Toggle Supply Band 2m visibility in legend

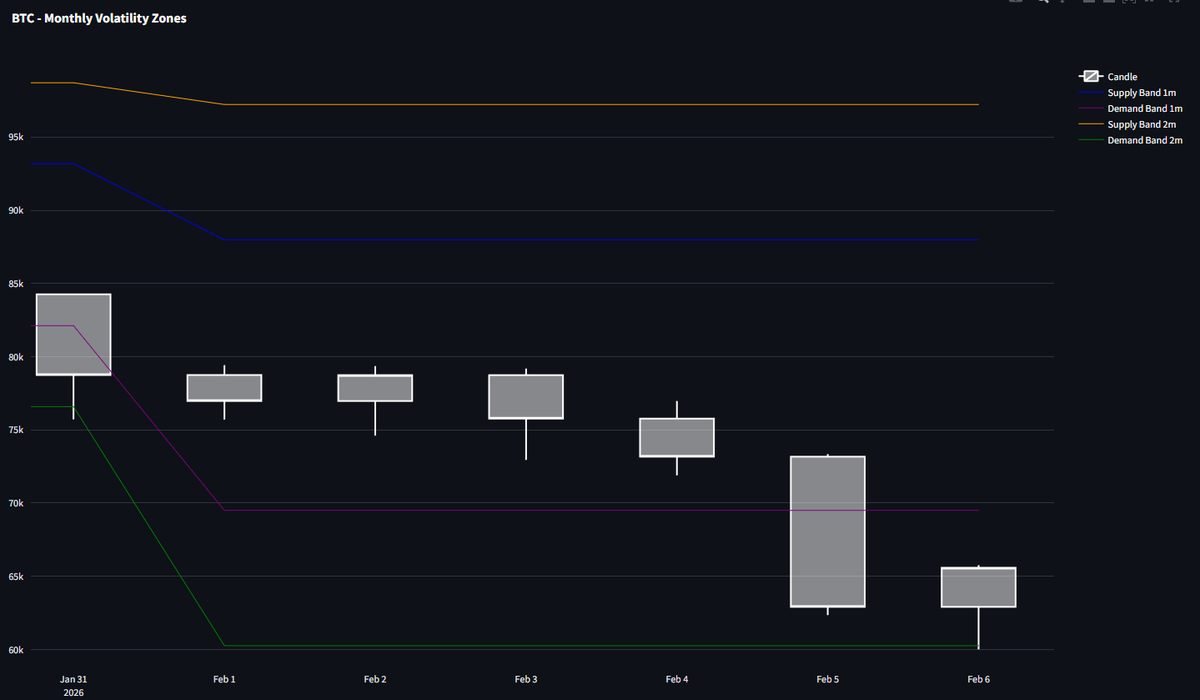pyautogui.click(x=1143, y=124)
